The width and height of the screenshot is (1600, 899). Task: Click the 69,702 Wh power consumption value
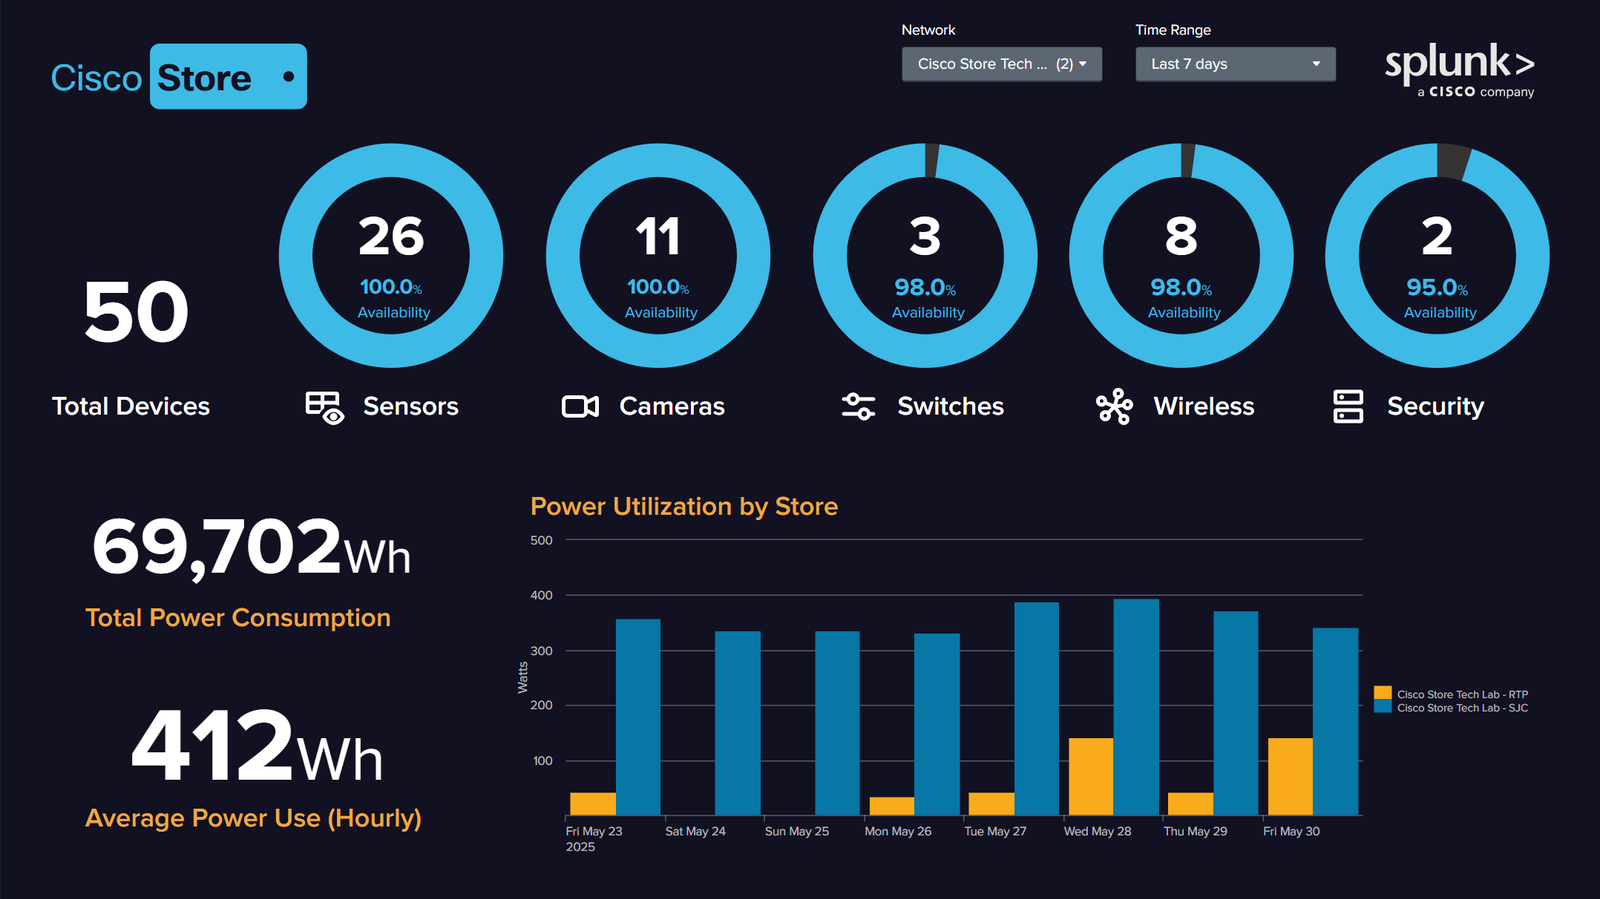coord(251,548)
